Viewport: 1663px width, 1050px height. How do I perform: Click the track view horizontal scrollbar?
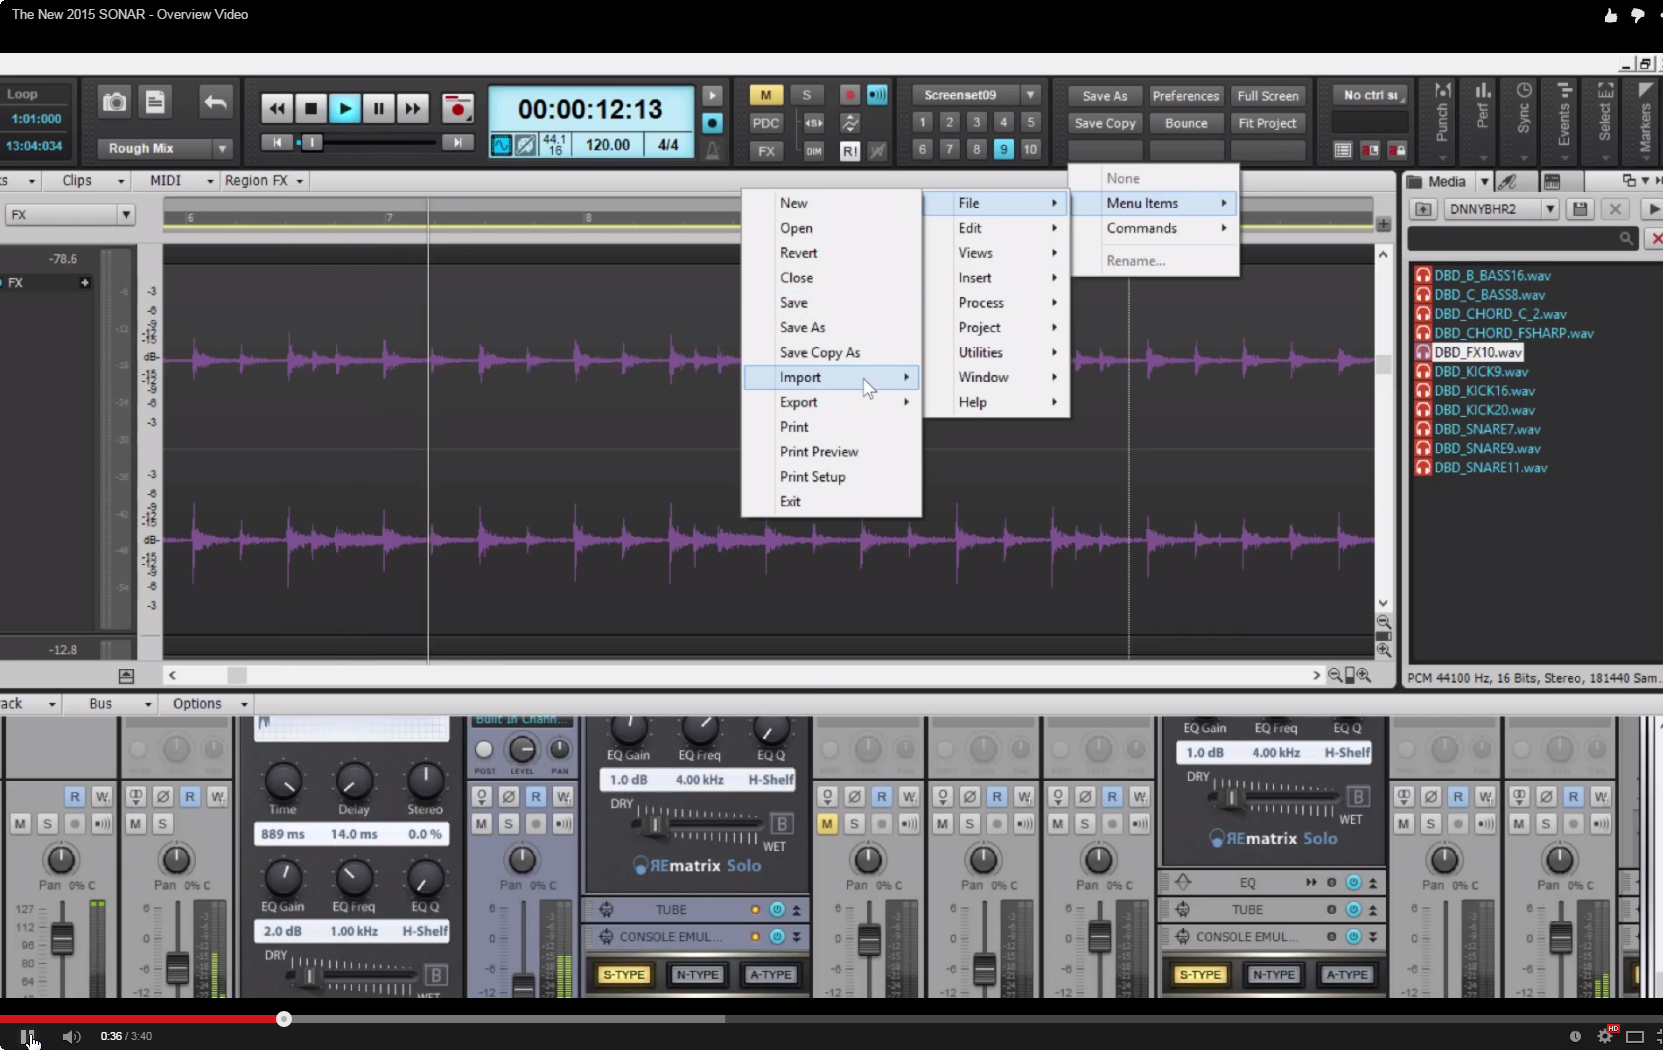tap(743, 676)
